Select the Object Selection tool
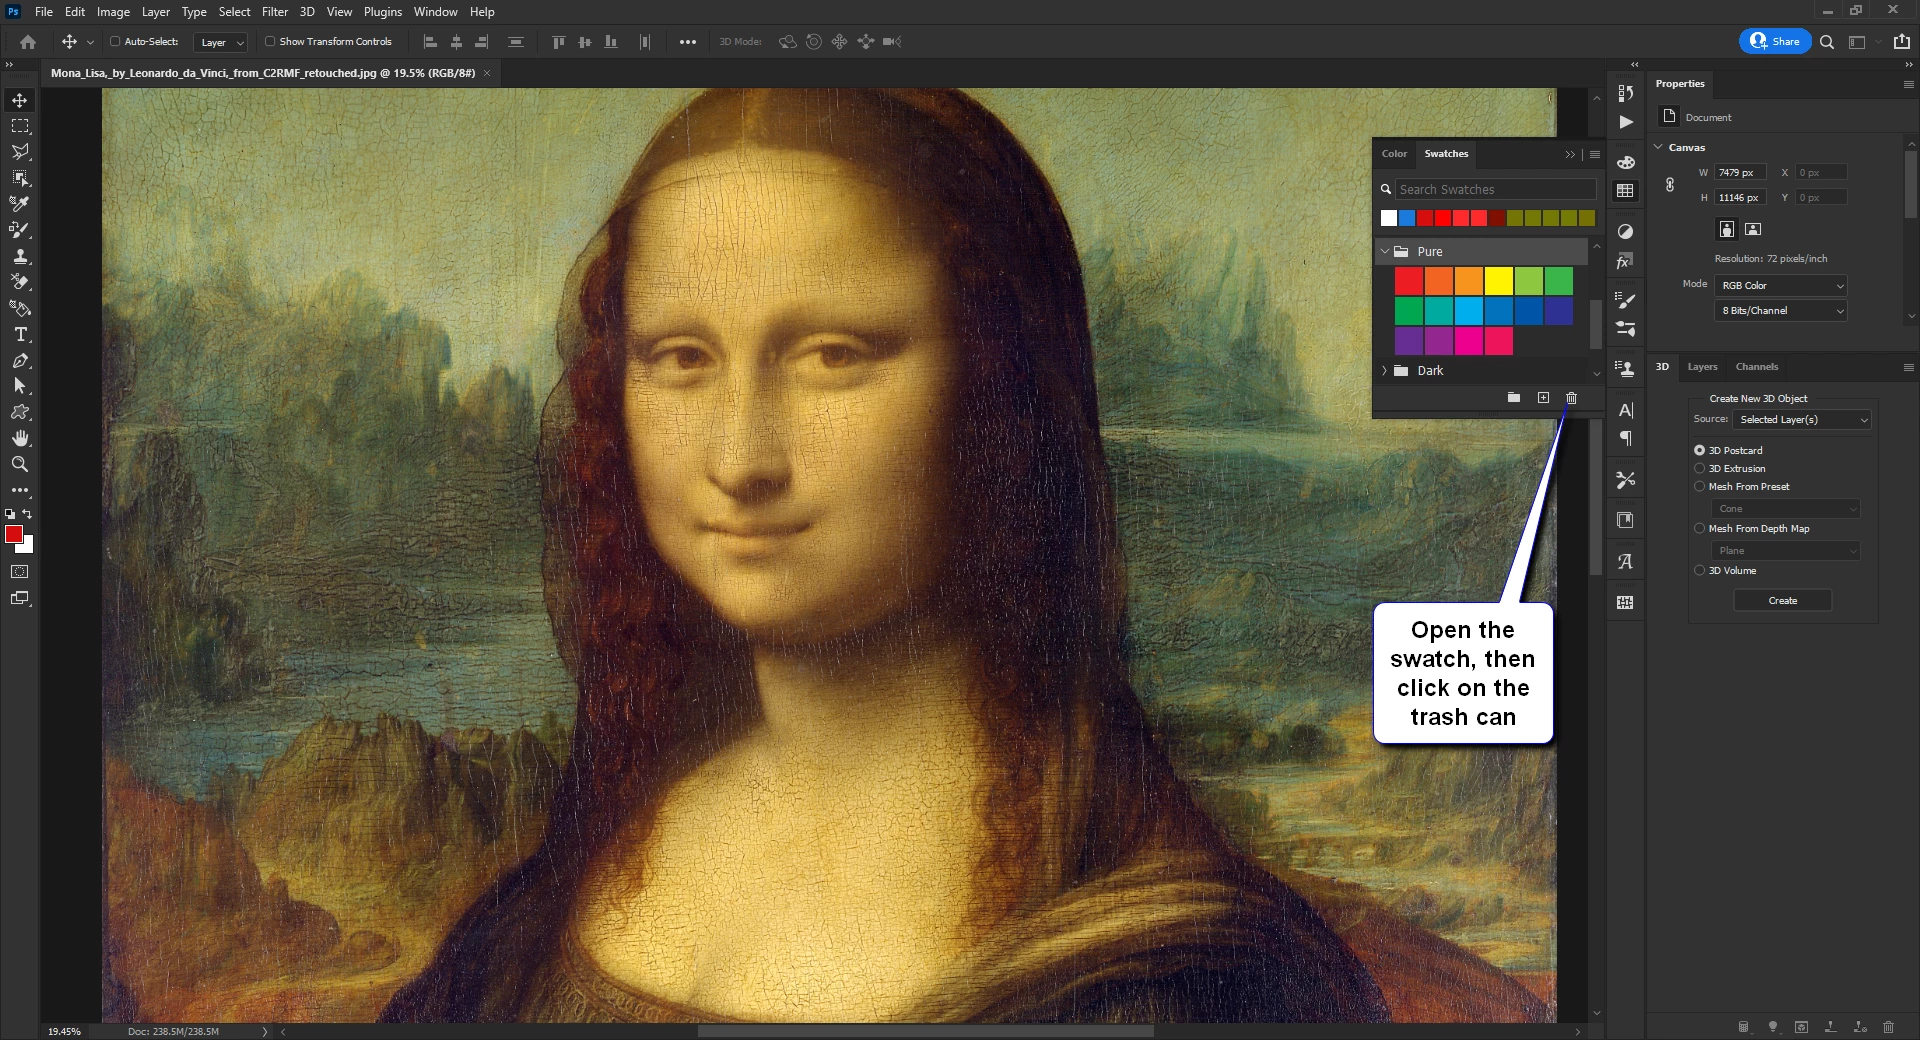Image resolution: width=1920 pixels, height=1040 pixels. [x=20, y=178]
